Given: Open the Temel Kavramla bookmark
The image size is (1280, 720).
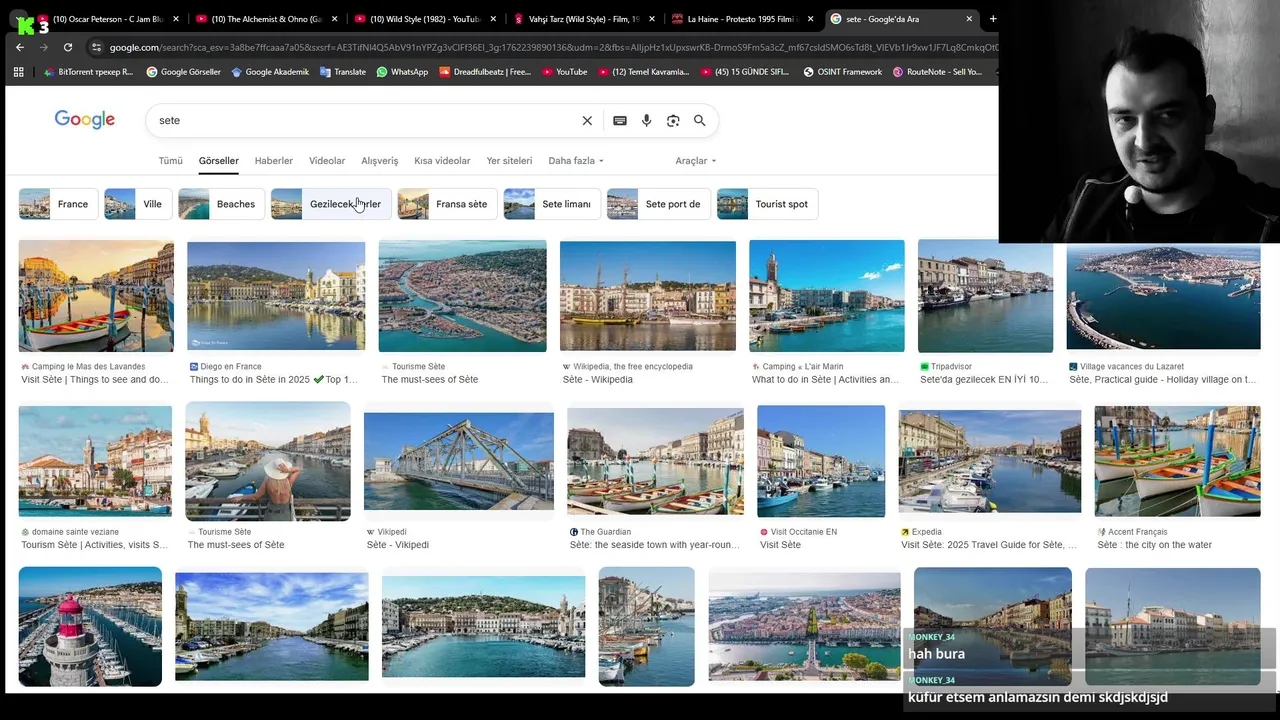Looking at the screenshot, I should [x=644, y=72].
